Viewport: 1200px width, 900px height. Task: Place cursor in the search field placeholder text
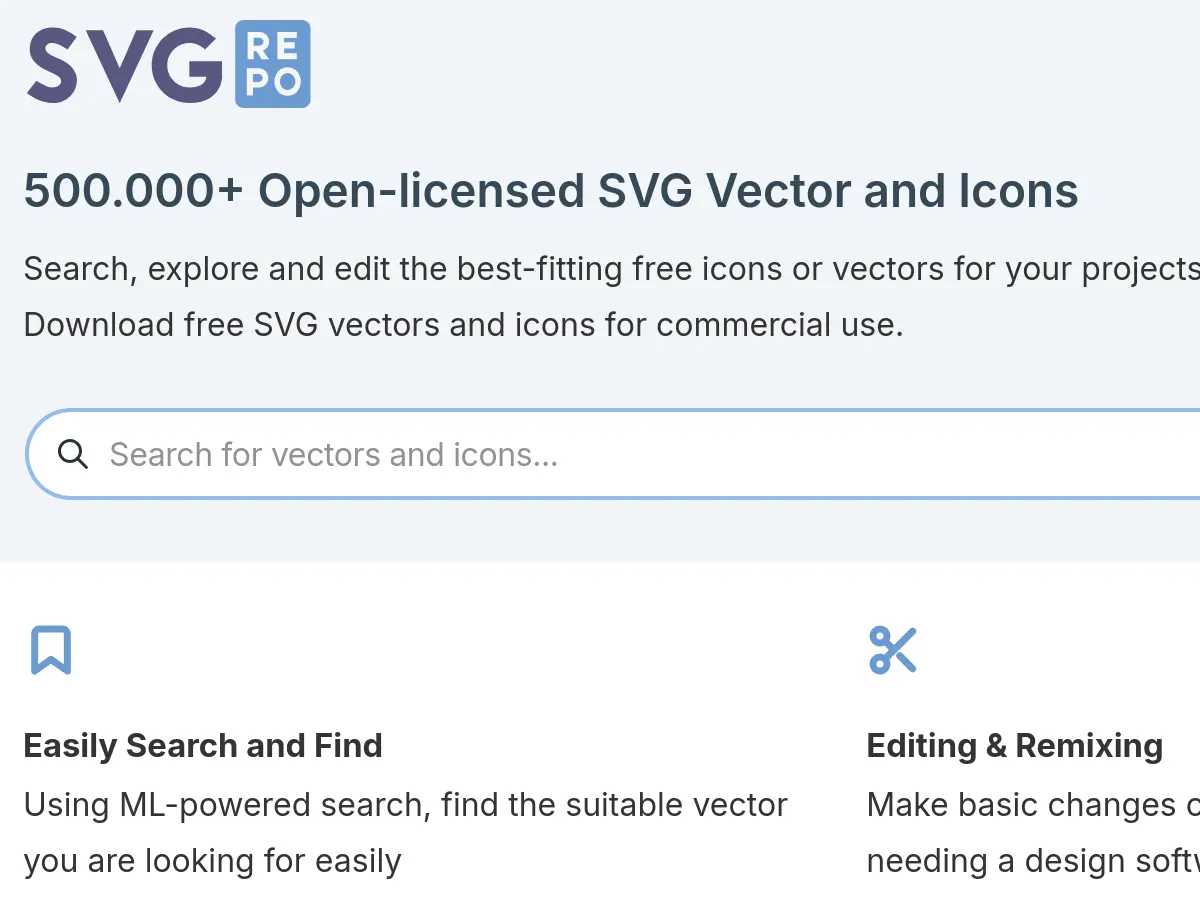[335, 454]
